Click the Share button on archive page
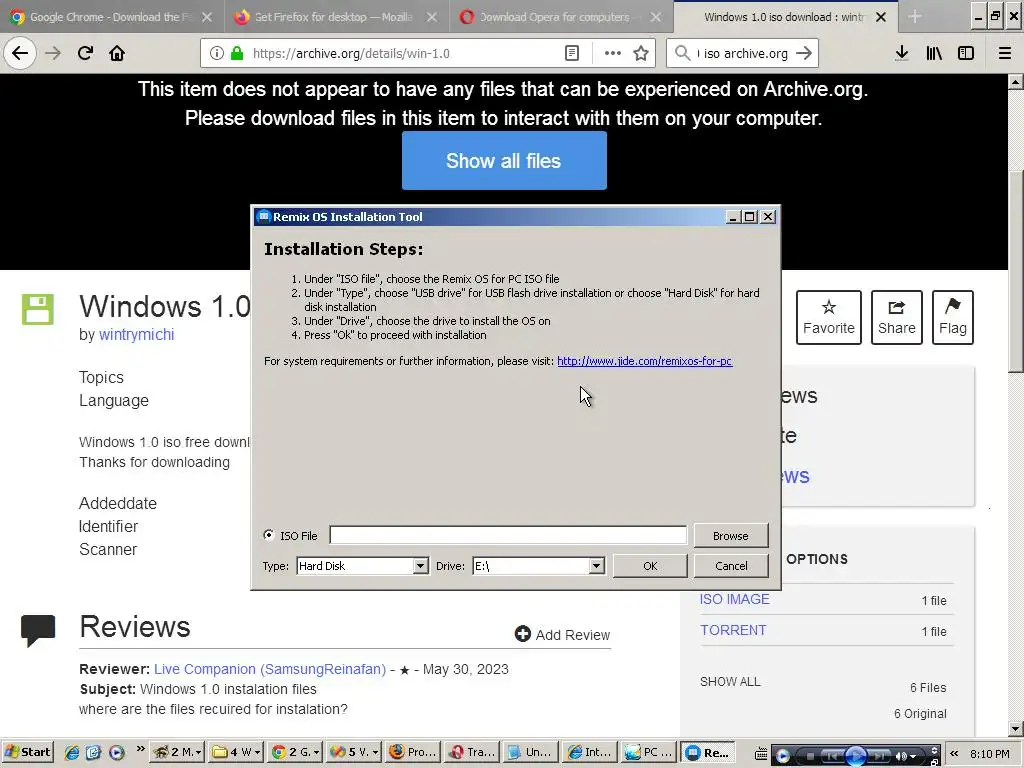This screenshot has width=1024, height=768. point(897,317)
